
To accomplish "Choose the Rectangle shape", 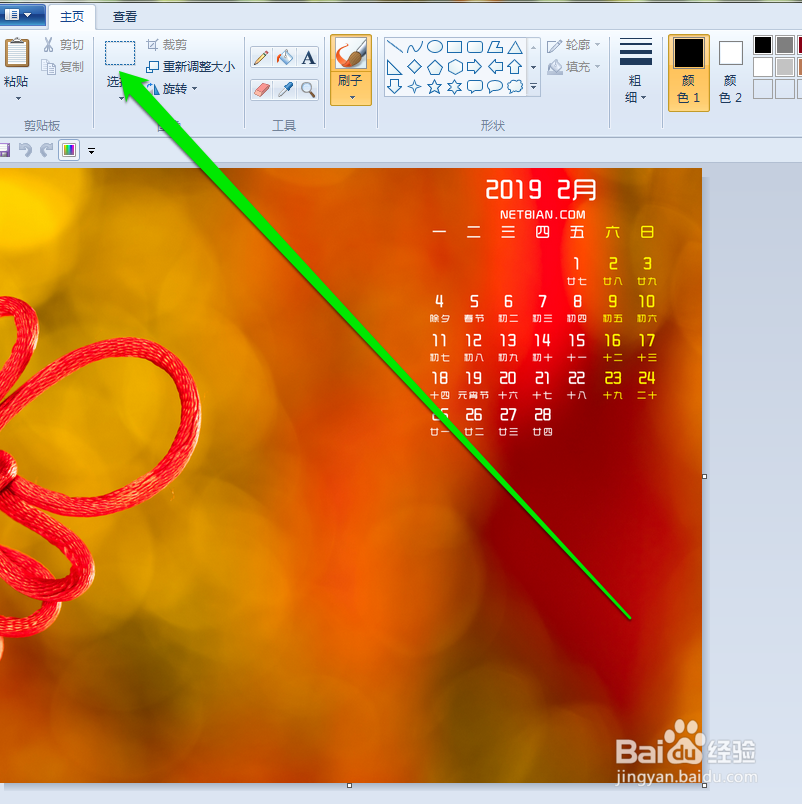I will 455,47.
